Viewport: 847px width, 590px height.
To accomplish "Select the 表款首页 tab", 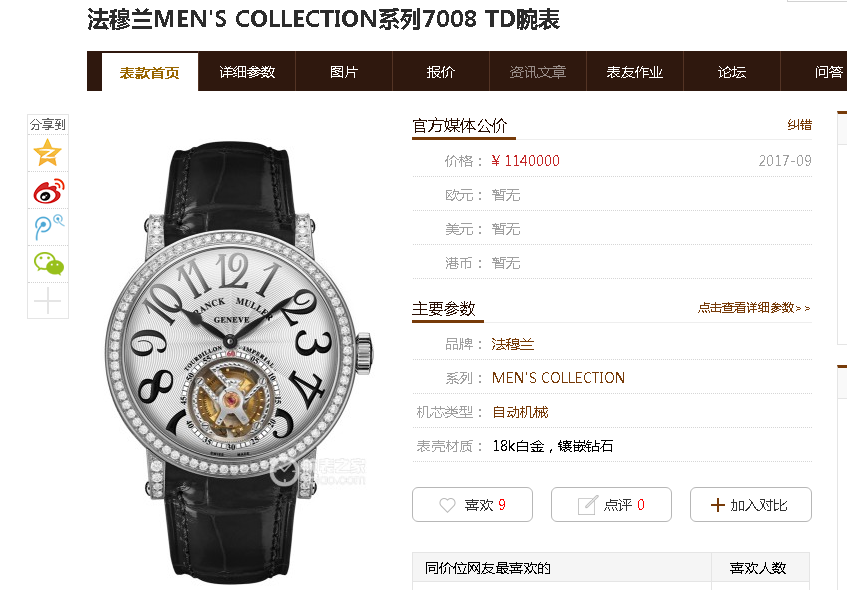I will pos(150,72).
